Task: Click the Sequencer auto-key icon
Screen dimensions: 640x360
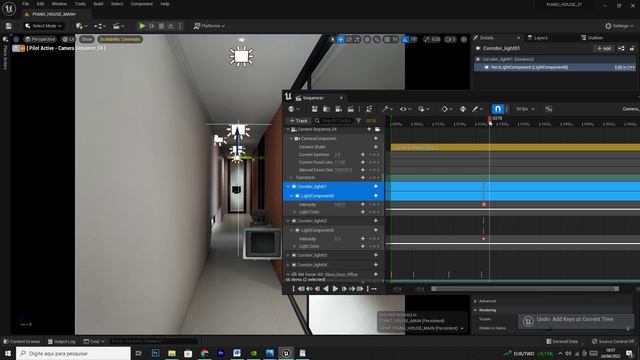Action: (463, 109)
